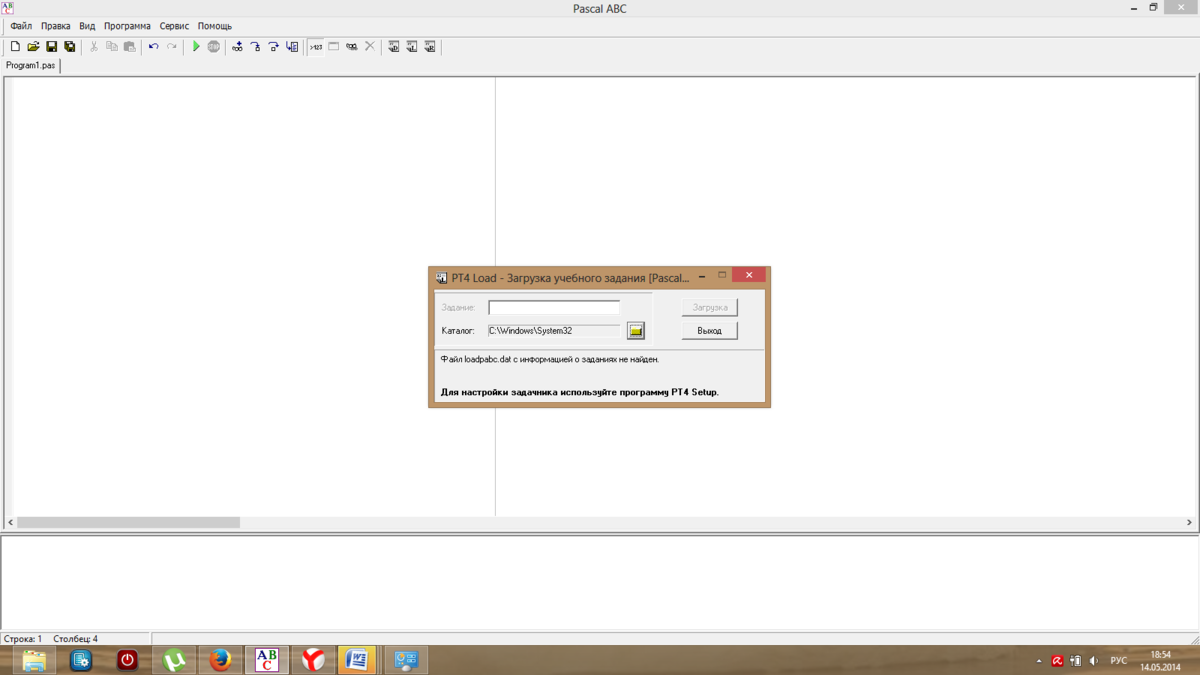1200x675 pixels.
Task: Open the Помощь menu
Action: tap(214, 26)
